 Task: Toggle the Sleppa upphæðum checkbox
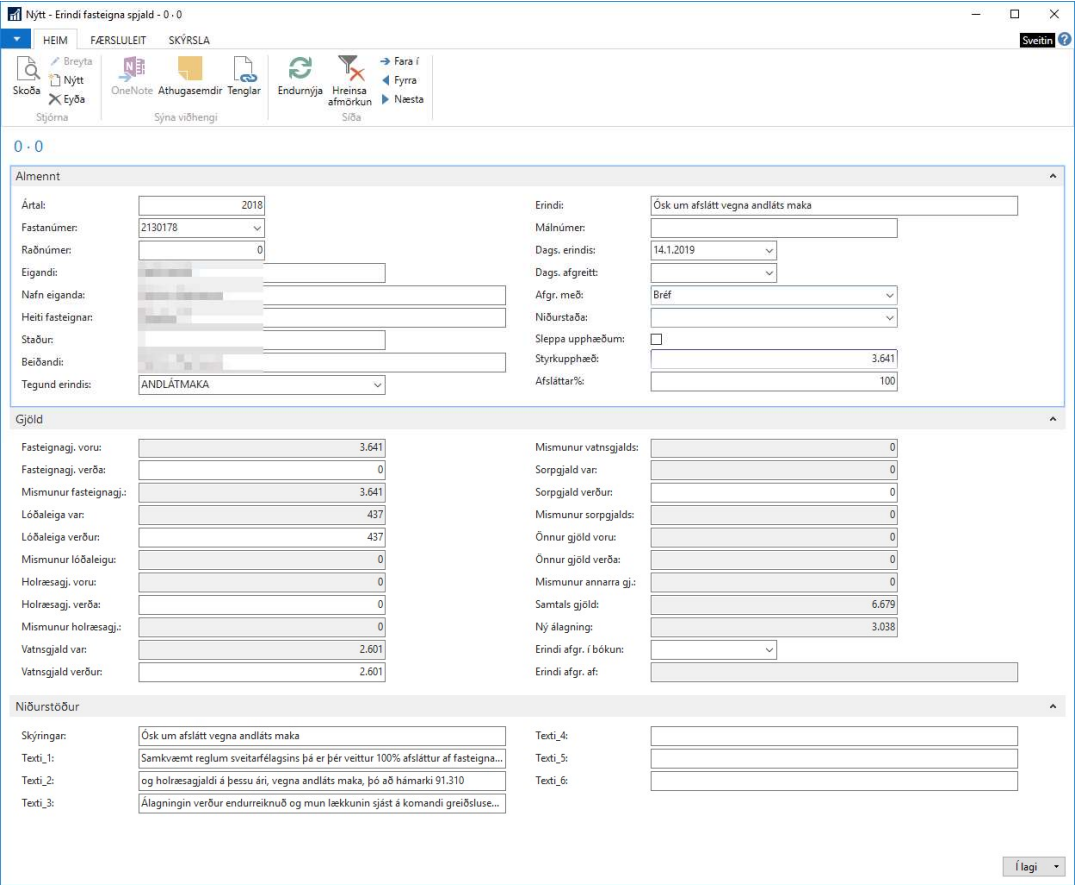tap(656, 339)
